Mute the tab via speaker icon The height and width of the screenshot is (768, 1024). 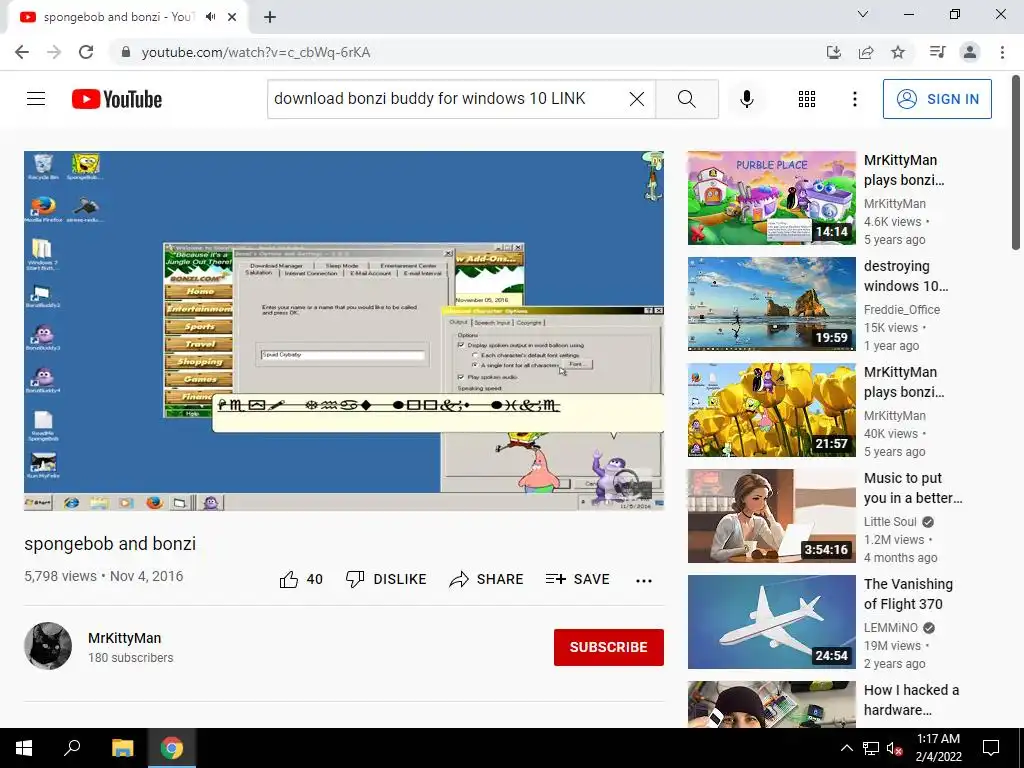(x=210, y=17)
